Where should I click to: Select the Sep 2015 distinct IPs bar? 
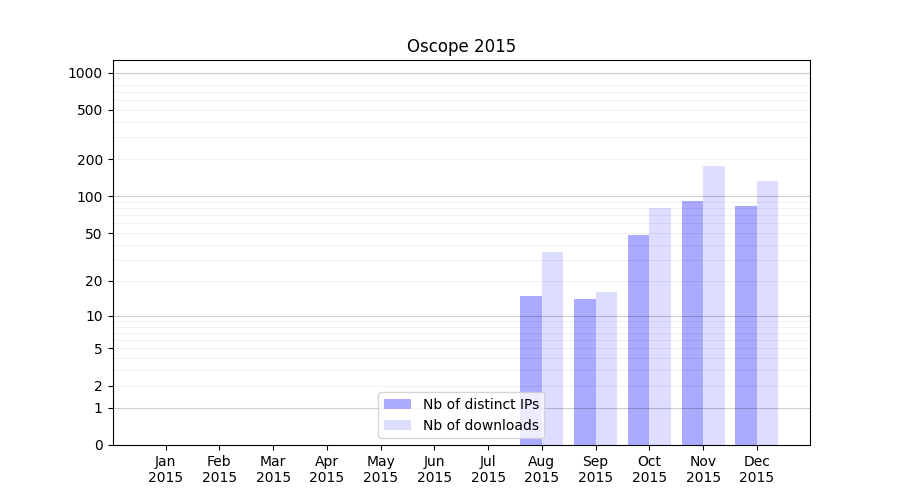pos(585,372)
